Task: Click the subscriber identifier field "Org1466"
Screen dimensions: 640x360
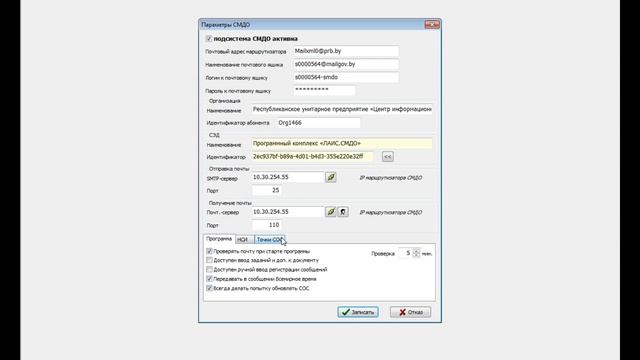Action: tap(318, 123)
